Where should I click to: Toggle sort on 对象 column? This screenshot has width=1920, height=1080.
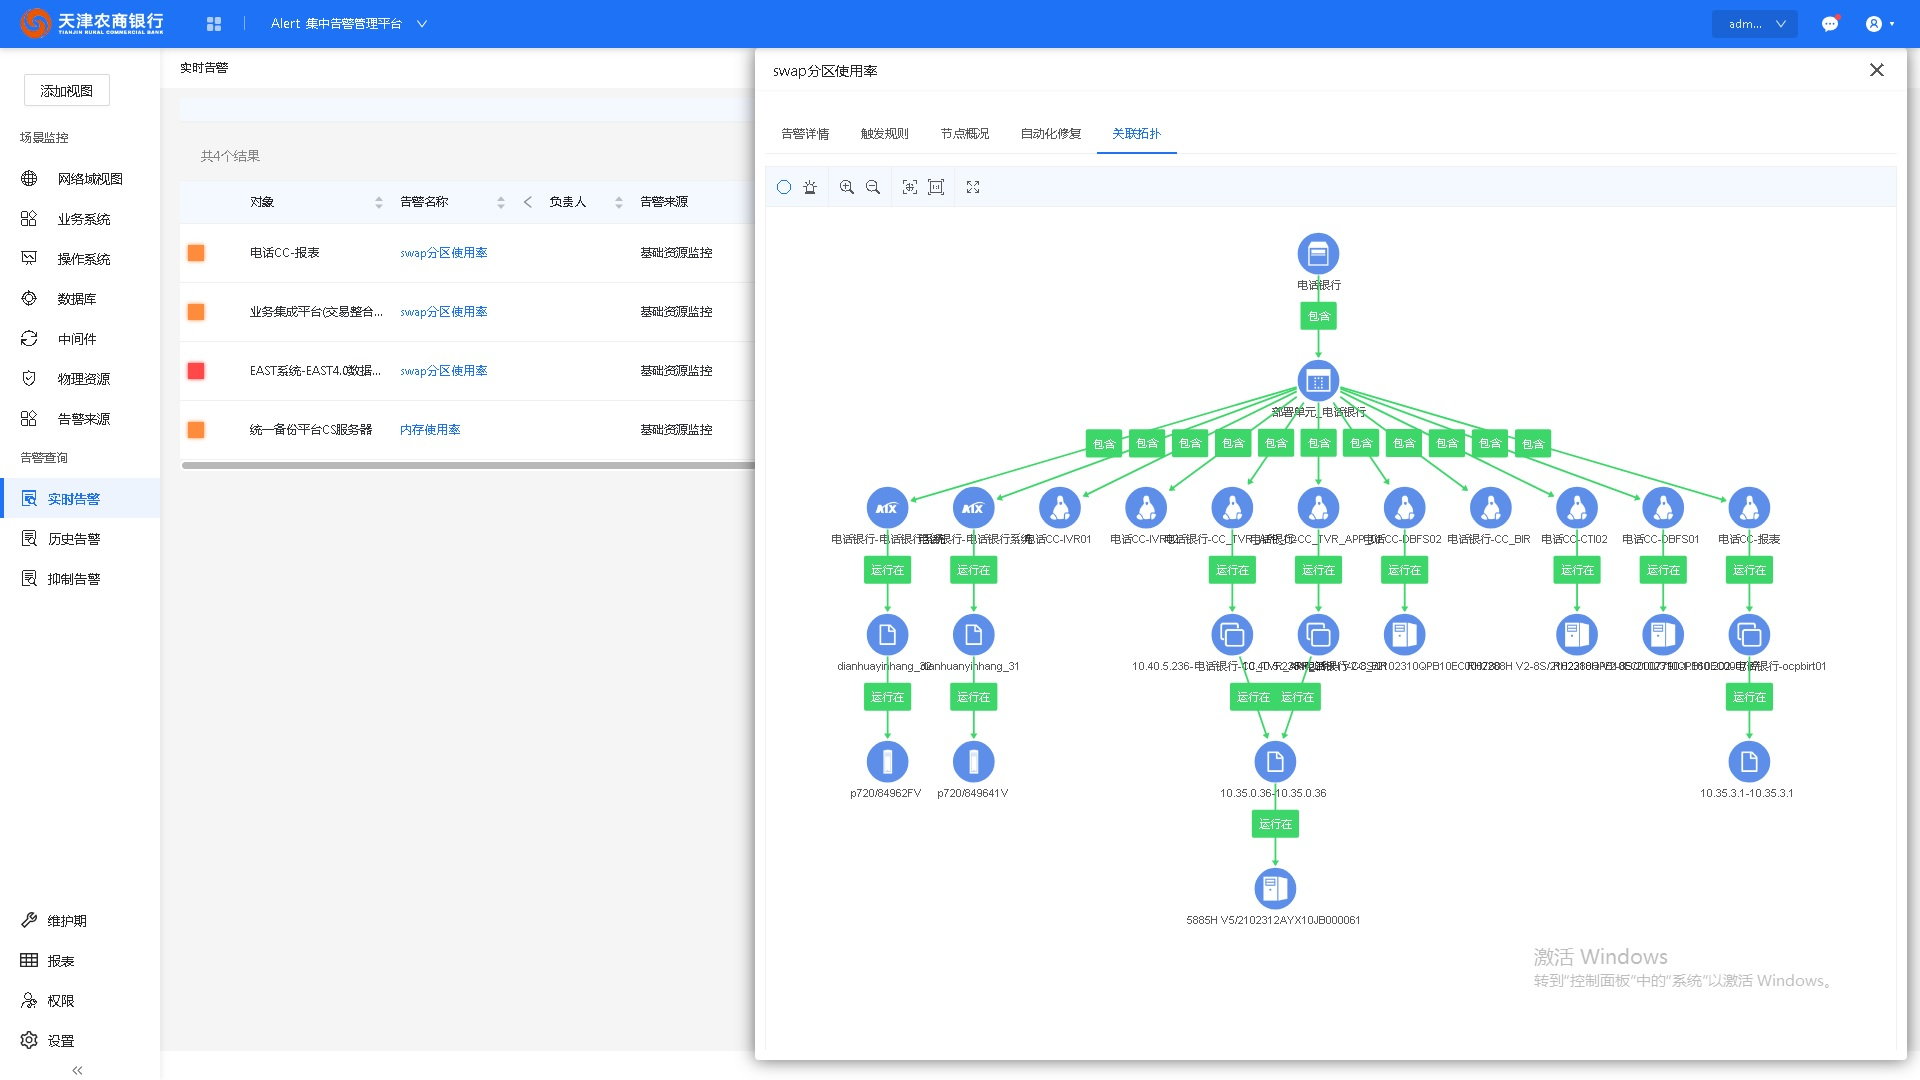[x=379, y=202]
